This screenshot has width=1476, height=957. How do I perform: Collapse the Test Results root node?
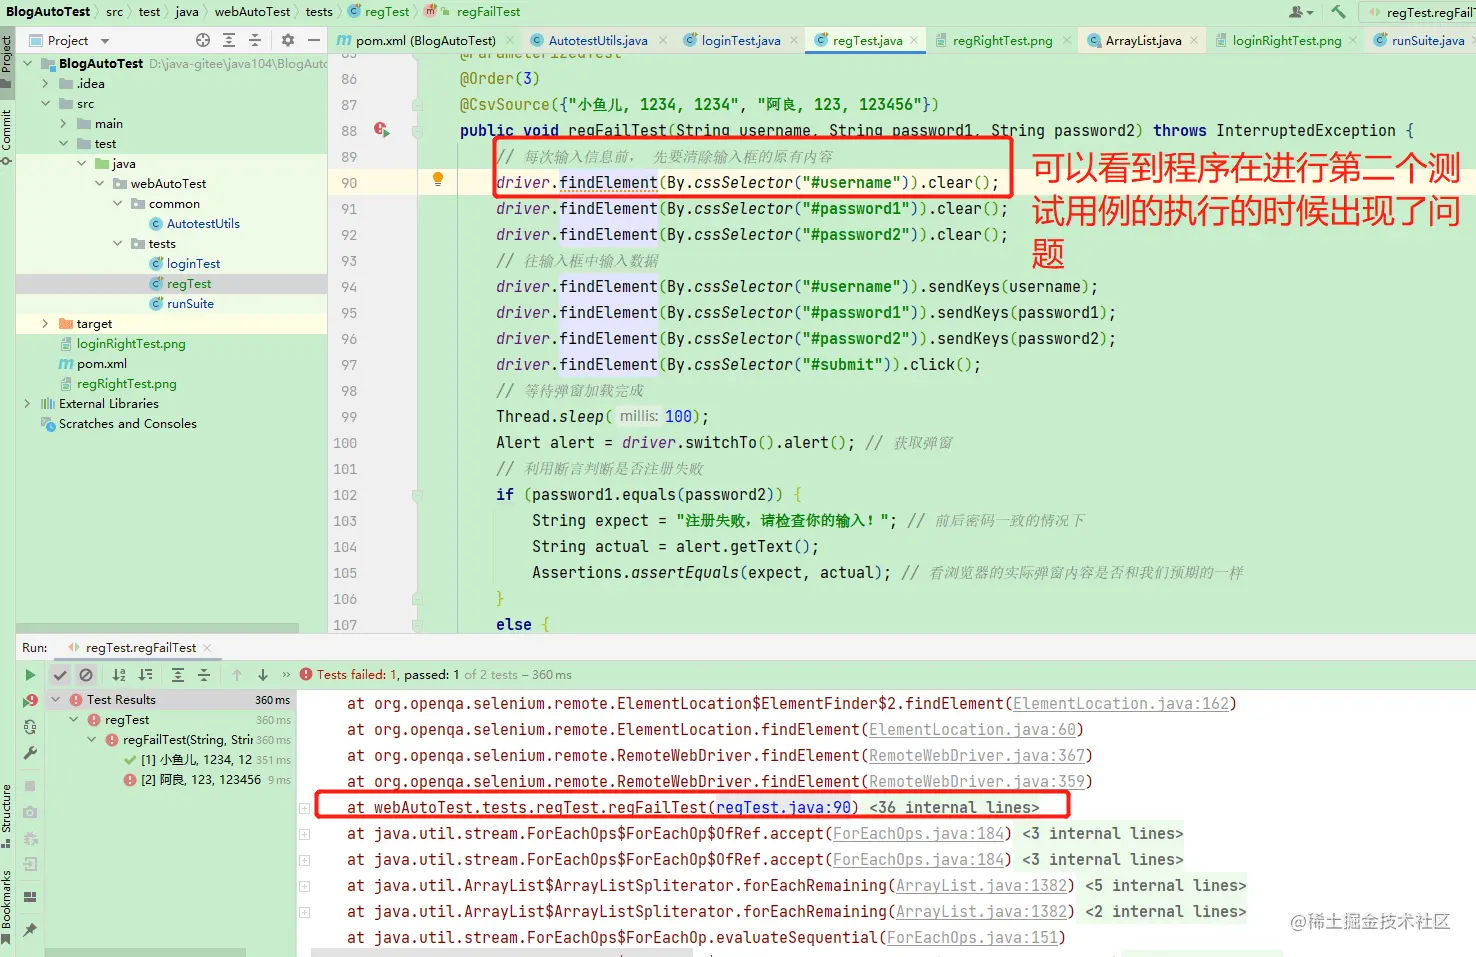tap(56, 700)
